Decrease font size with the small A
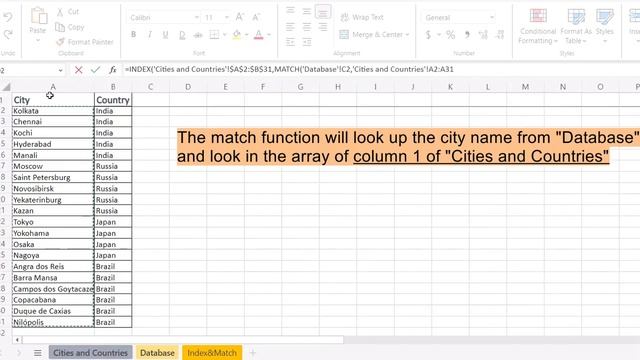The image size is (640, 360). pyautogui.click(x=256, y=17)
